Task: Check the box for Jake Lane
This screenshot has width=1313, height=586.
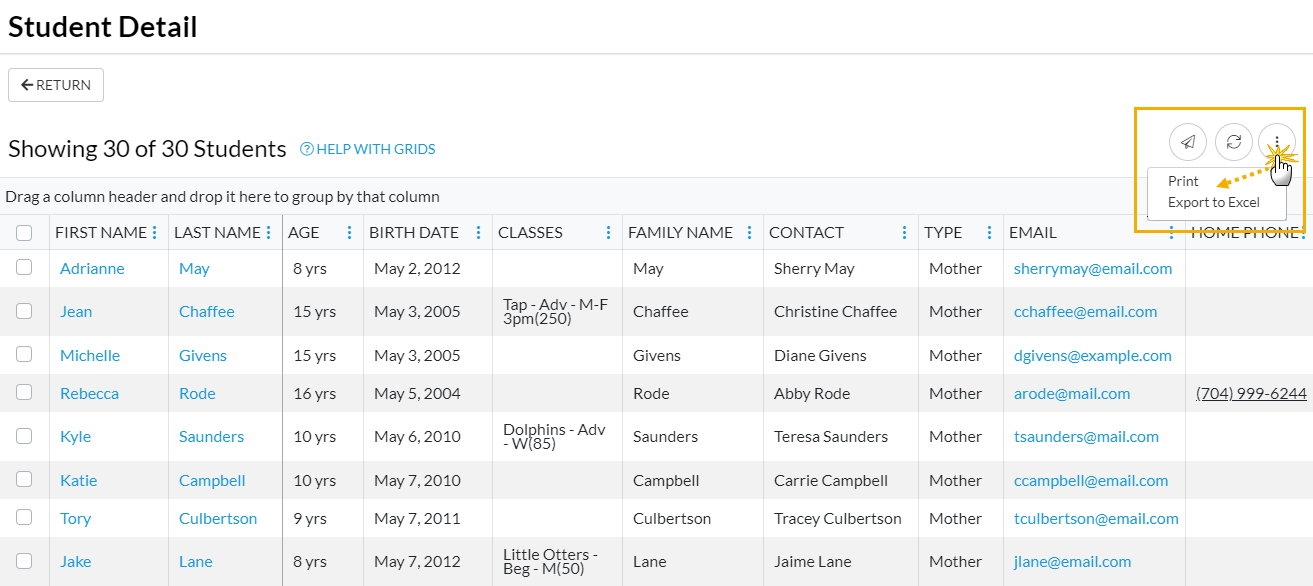Action: tap(24, 560)
